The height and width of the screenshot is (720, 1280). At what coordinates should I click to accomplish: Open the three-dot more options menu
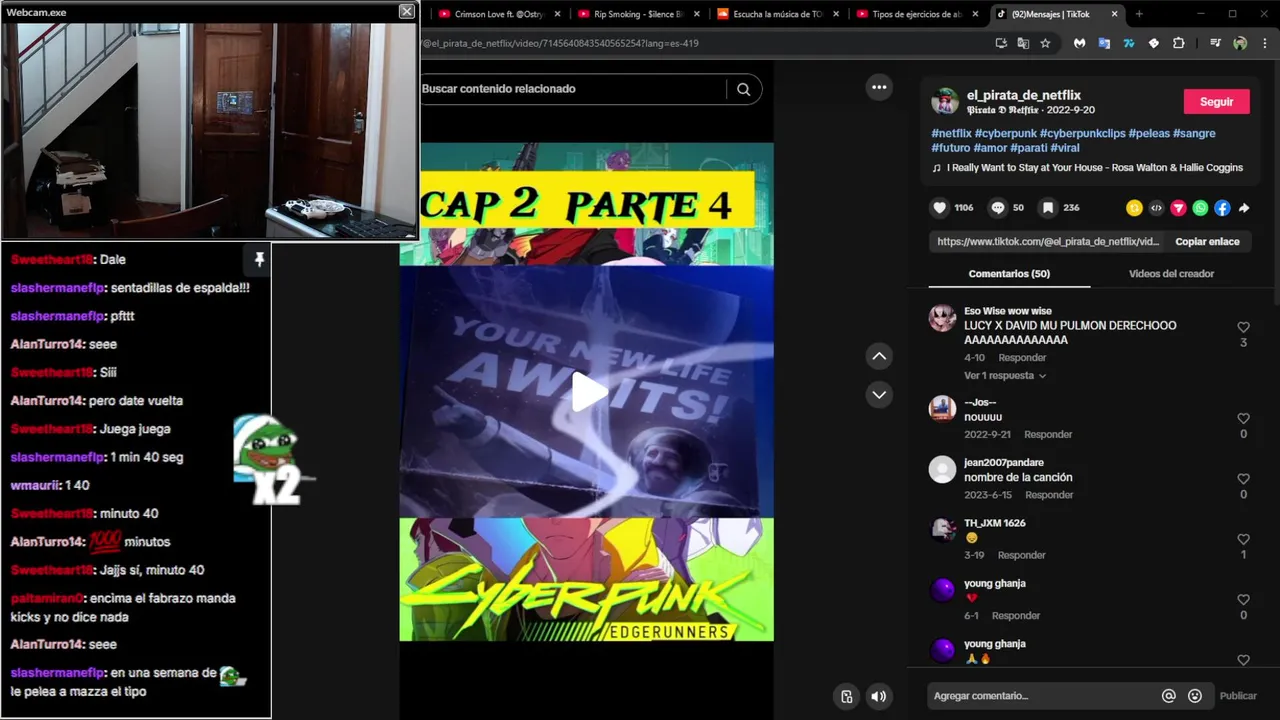click(x=879, y=87)
